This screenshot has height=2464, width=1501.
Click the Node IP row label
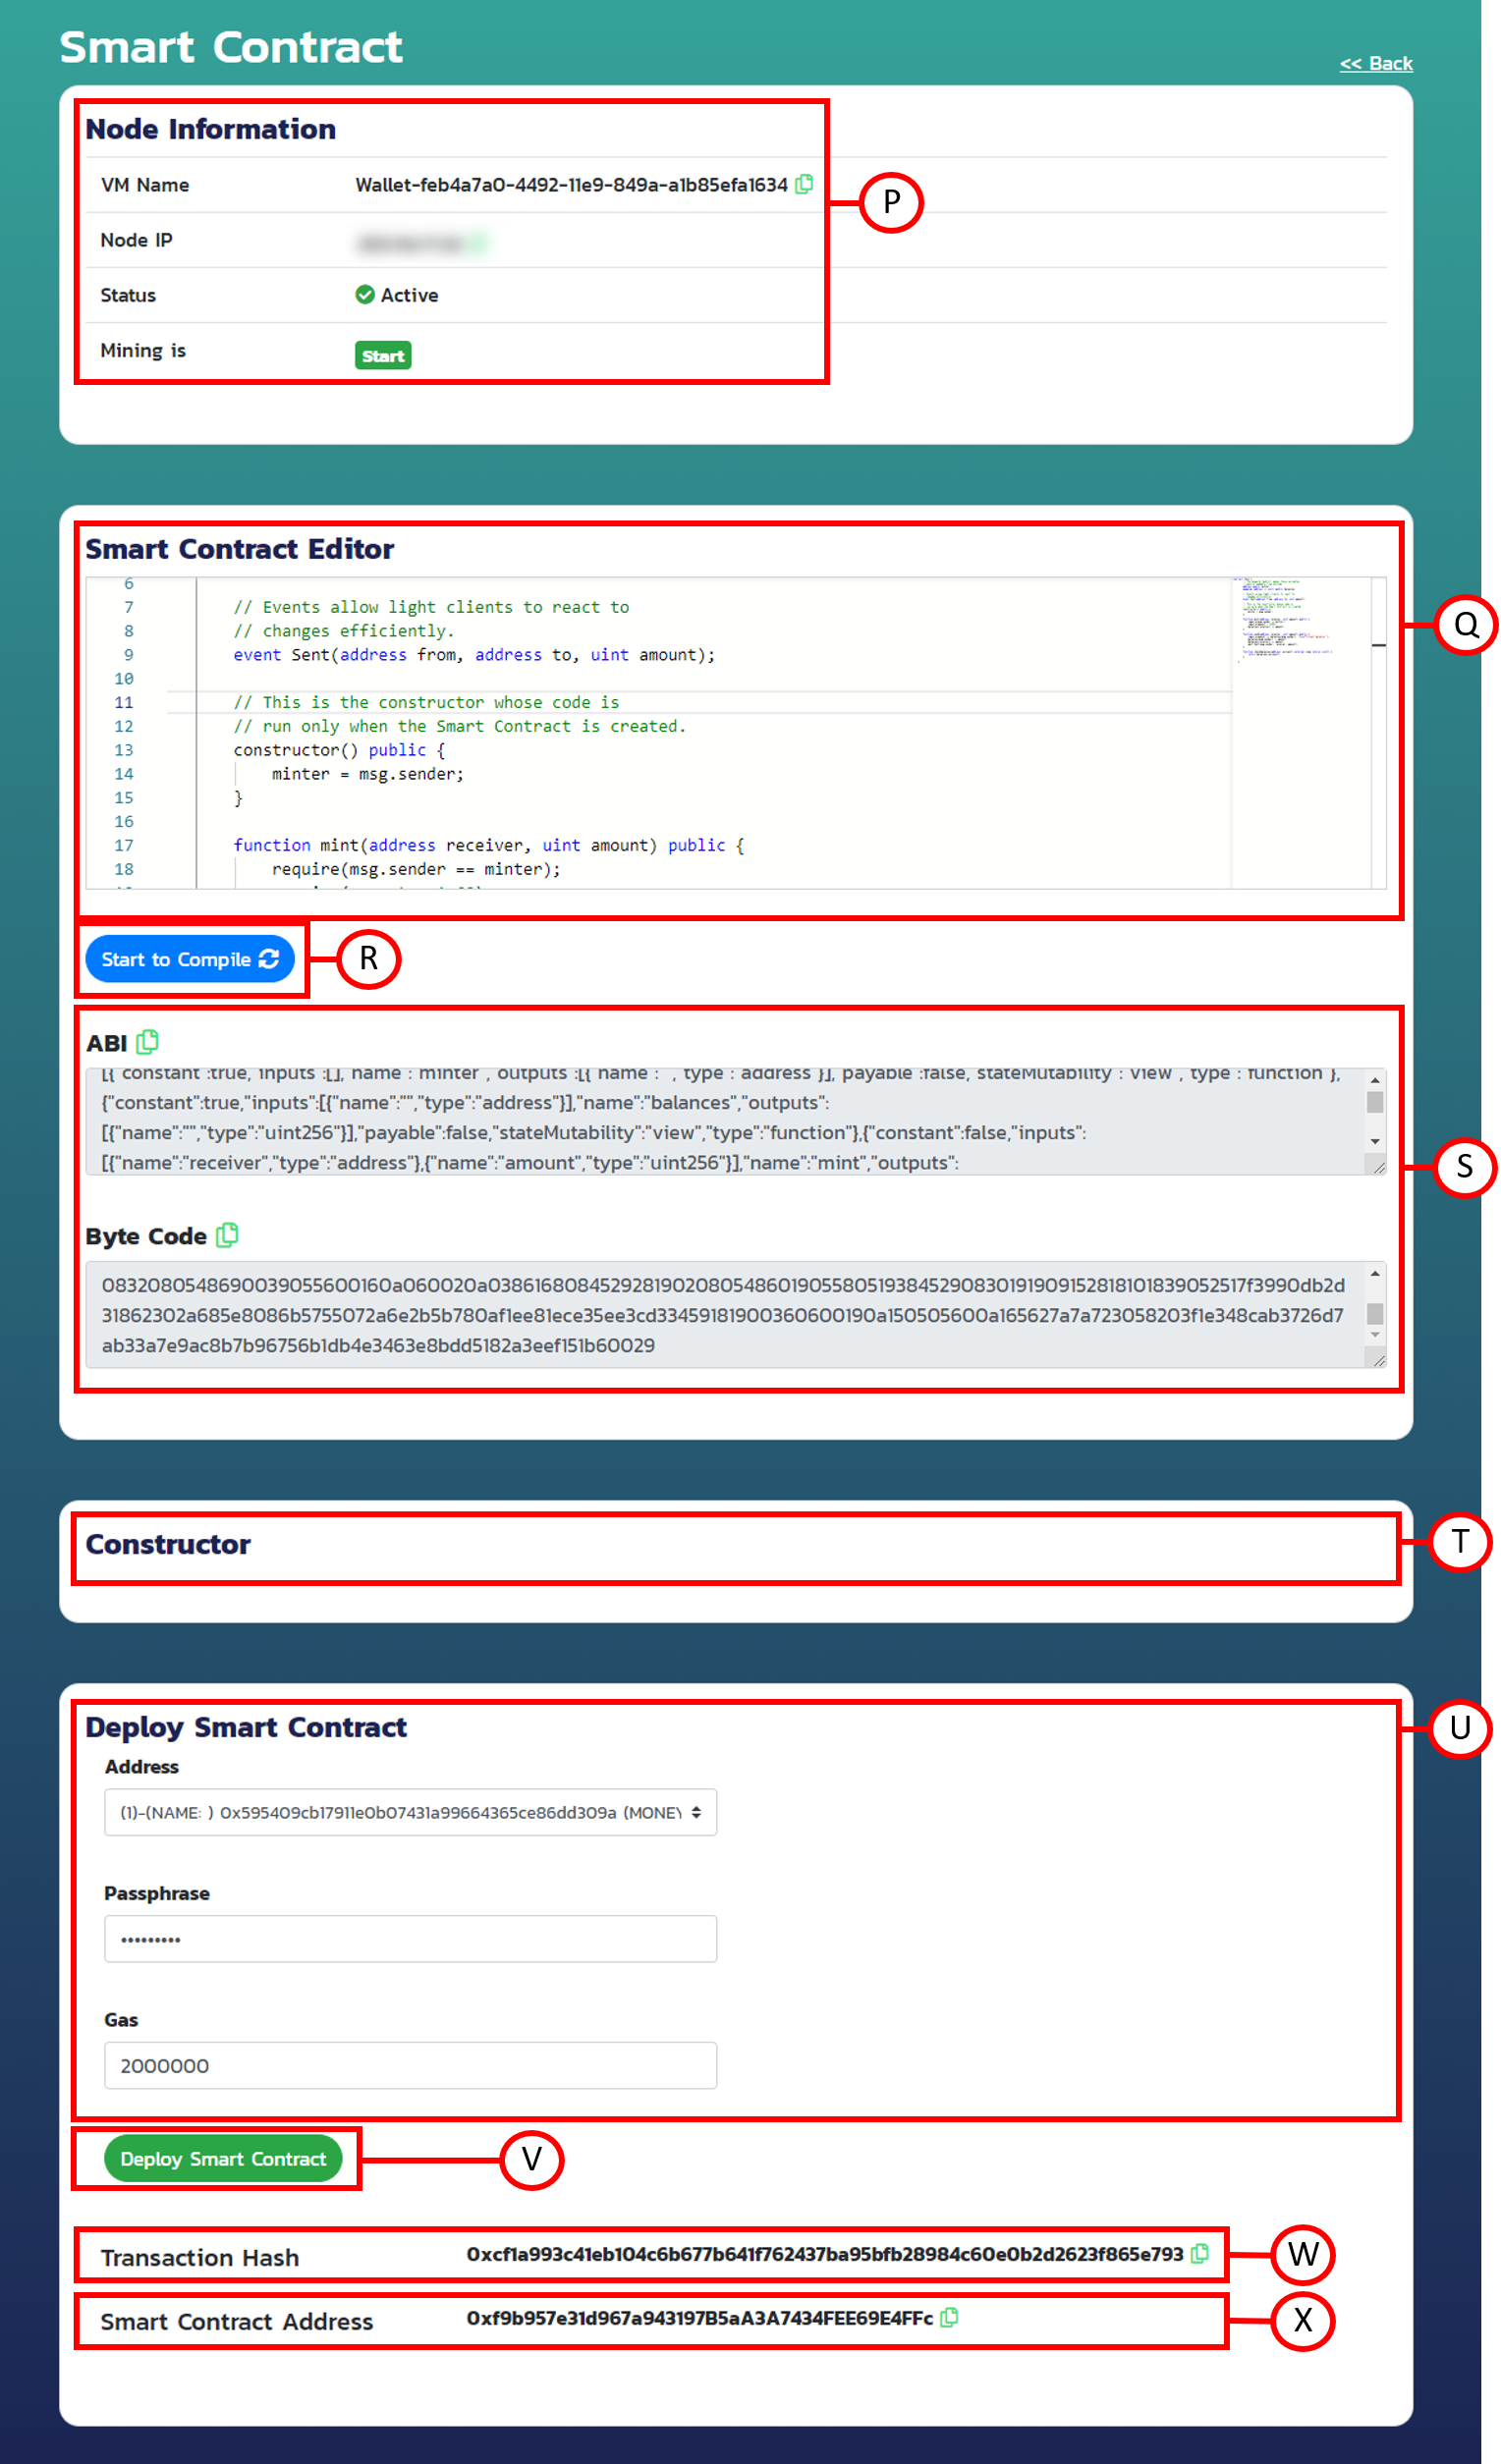pos(136,240)
